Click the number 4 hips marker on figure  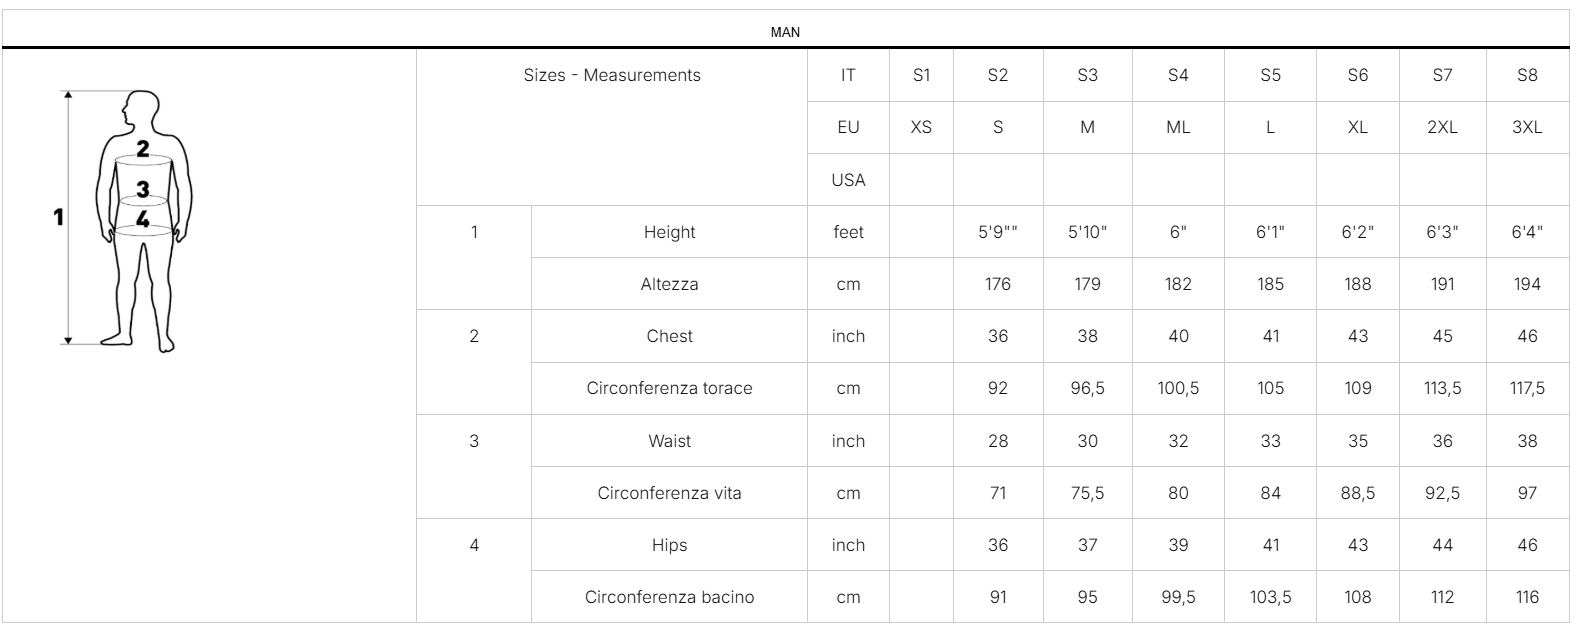[x=143, y=219]
